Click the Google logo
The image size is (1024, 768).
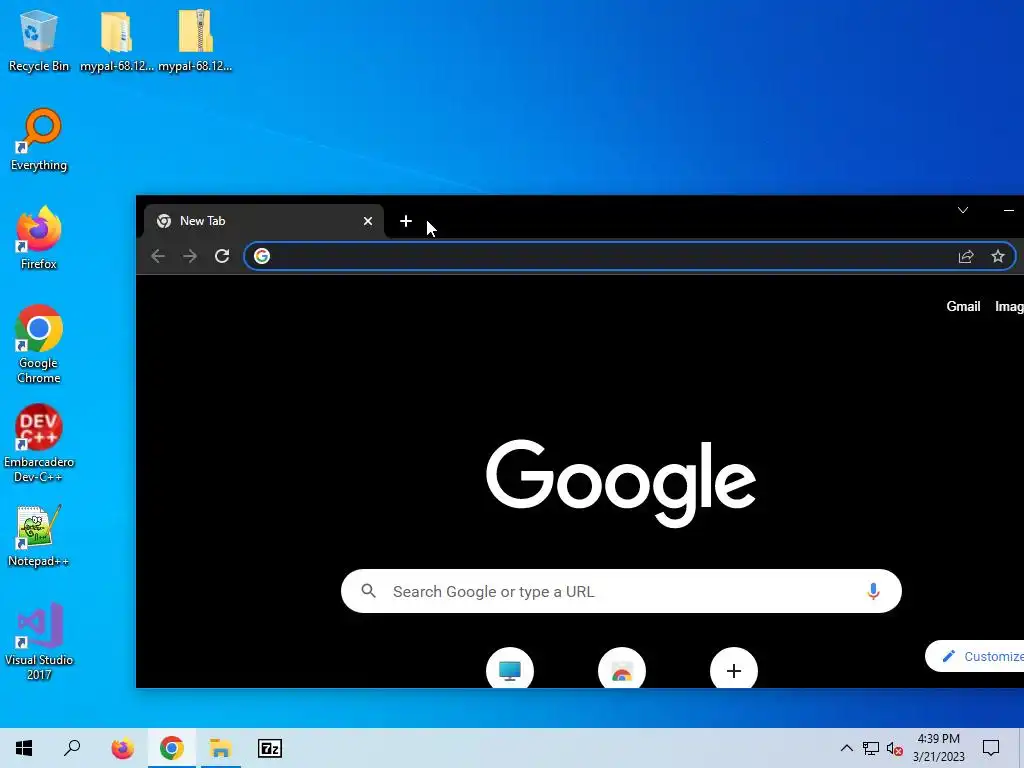[x=621, y=483]
